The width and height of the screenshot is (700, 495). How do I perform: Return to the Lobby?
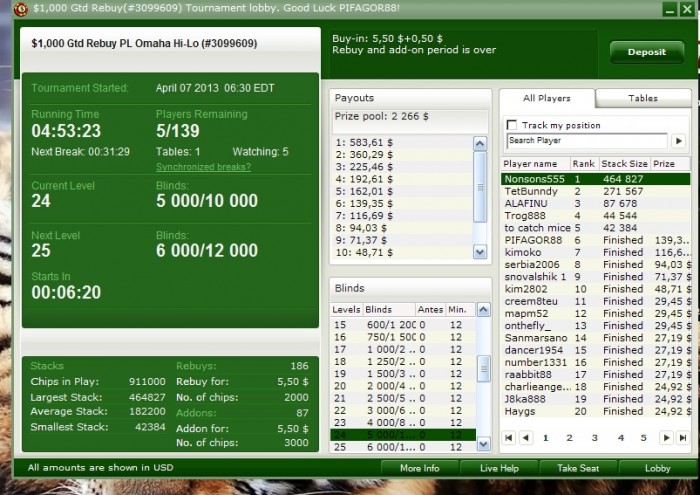pyautogui.click(x=657, y=468)
